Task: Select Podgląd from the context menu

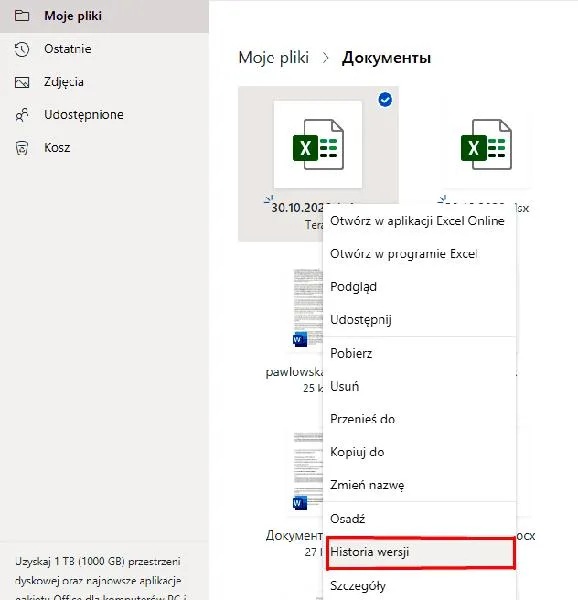Action: [419, 287]
